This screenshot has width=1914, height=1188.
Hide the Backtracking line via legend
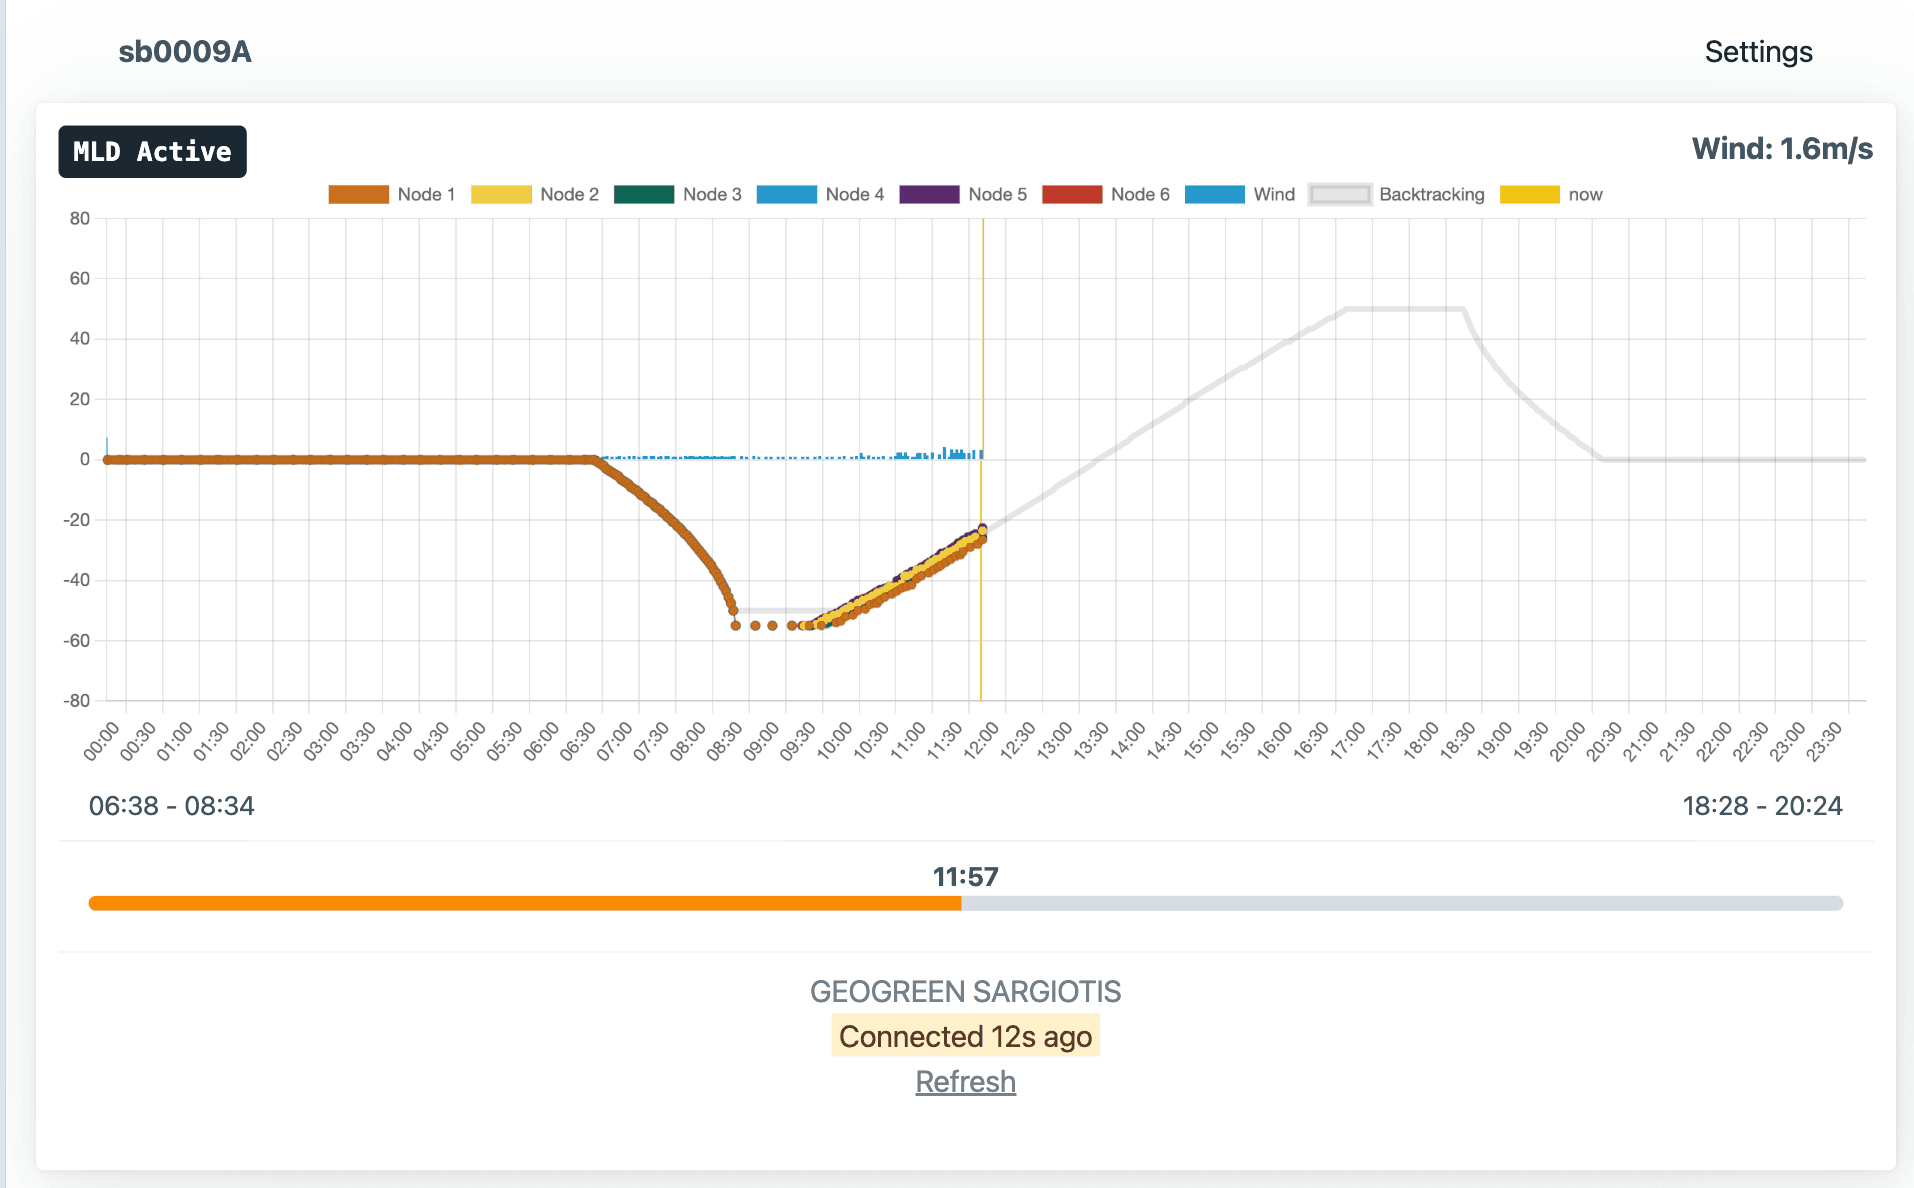(1397, 194)
